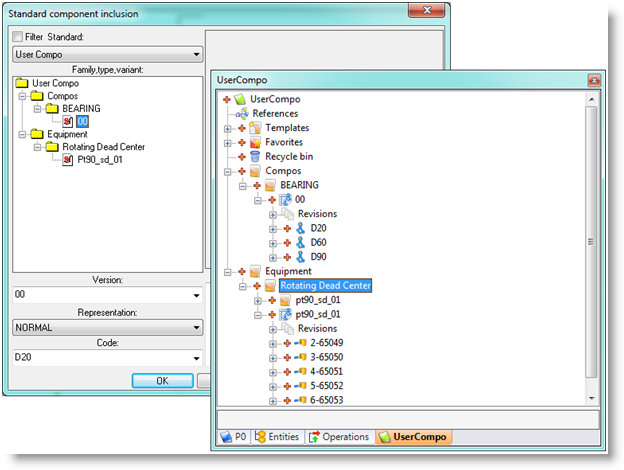Expand the D60 node
Image resolution: width=624 pixels, height=470 pixels.
coord(273,242)
